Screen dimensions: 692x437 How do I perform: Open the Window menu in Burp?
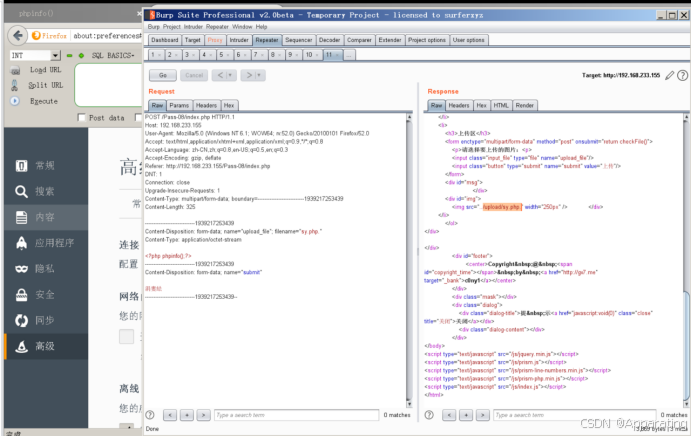click(x=242, y=27)
